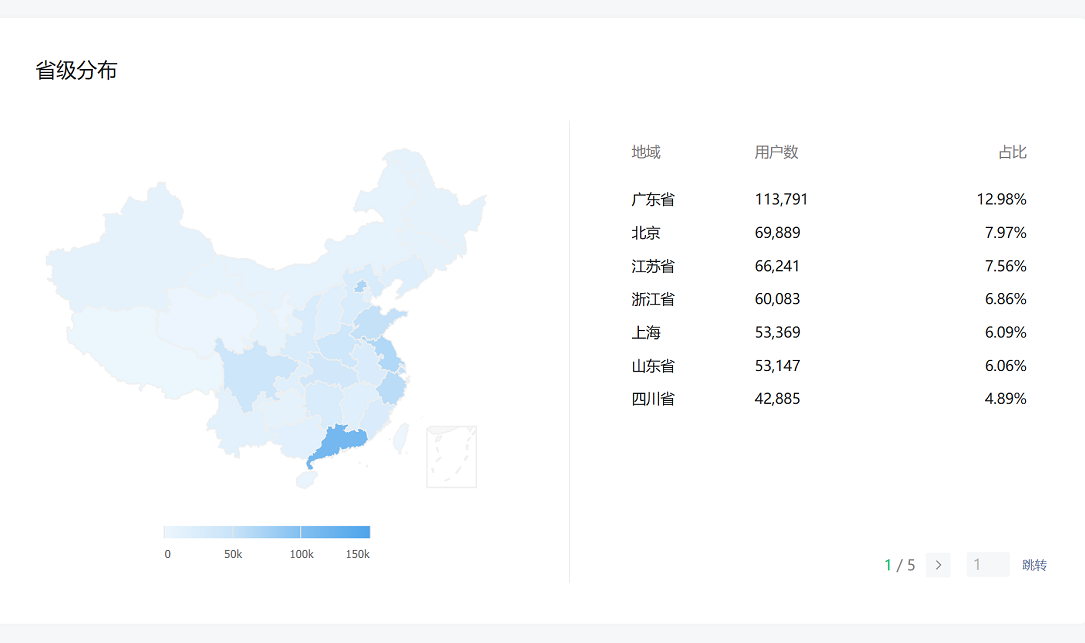The width and height of the screenshot is (1085, 643).
Task: Click Hainan island on the map
Action: coord(307,479)
